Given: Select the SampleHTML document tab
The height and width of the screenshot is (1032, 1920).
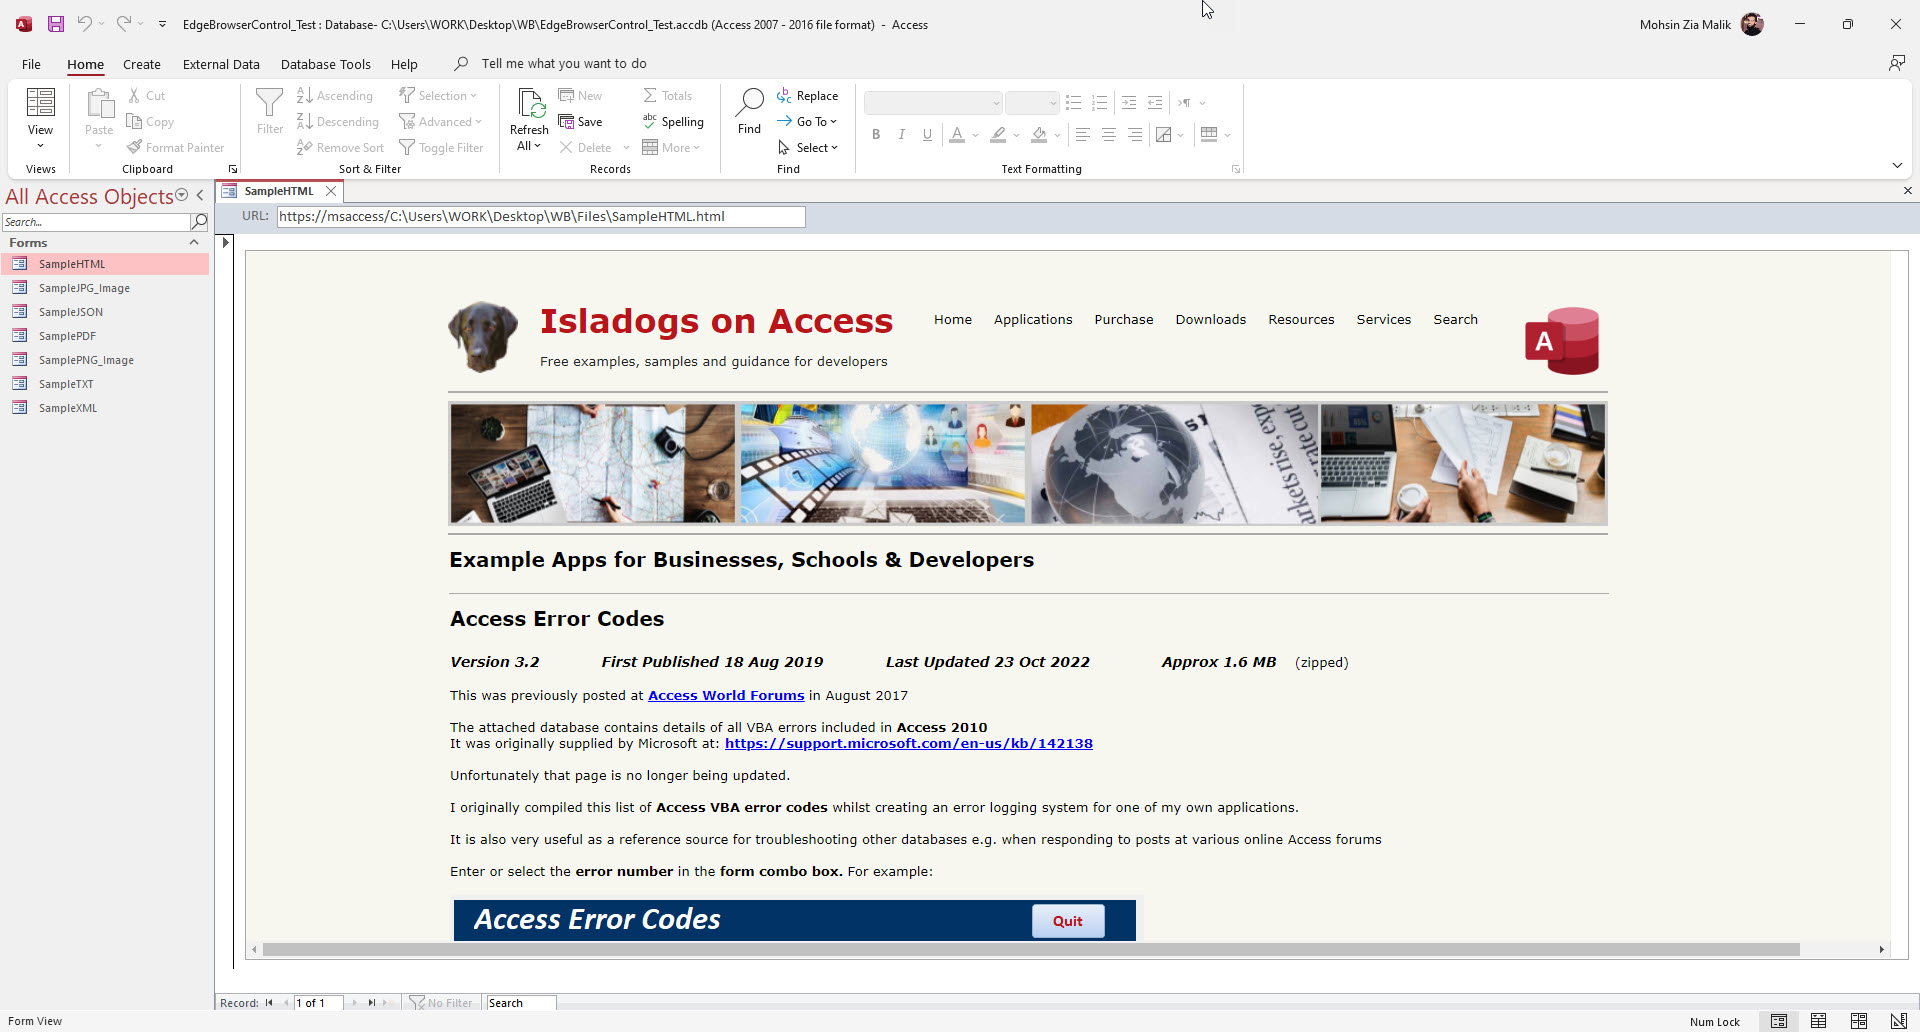Looking at the screenshot, I should (x=279, y=191).
